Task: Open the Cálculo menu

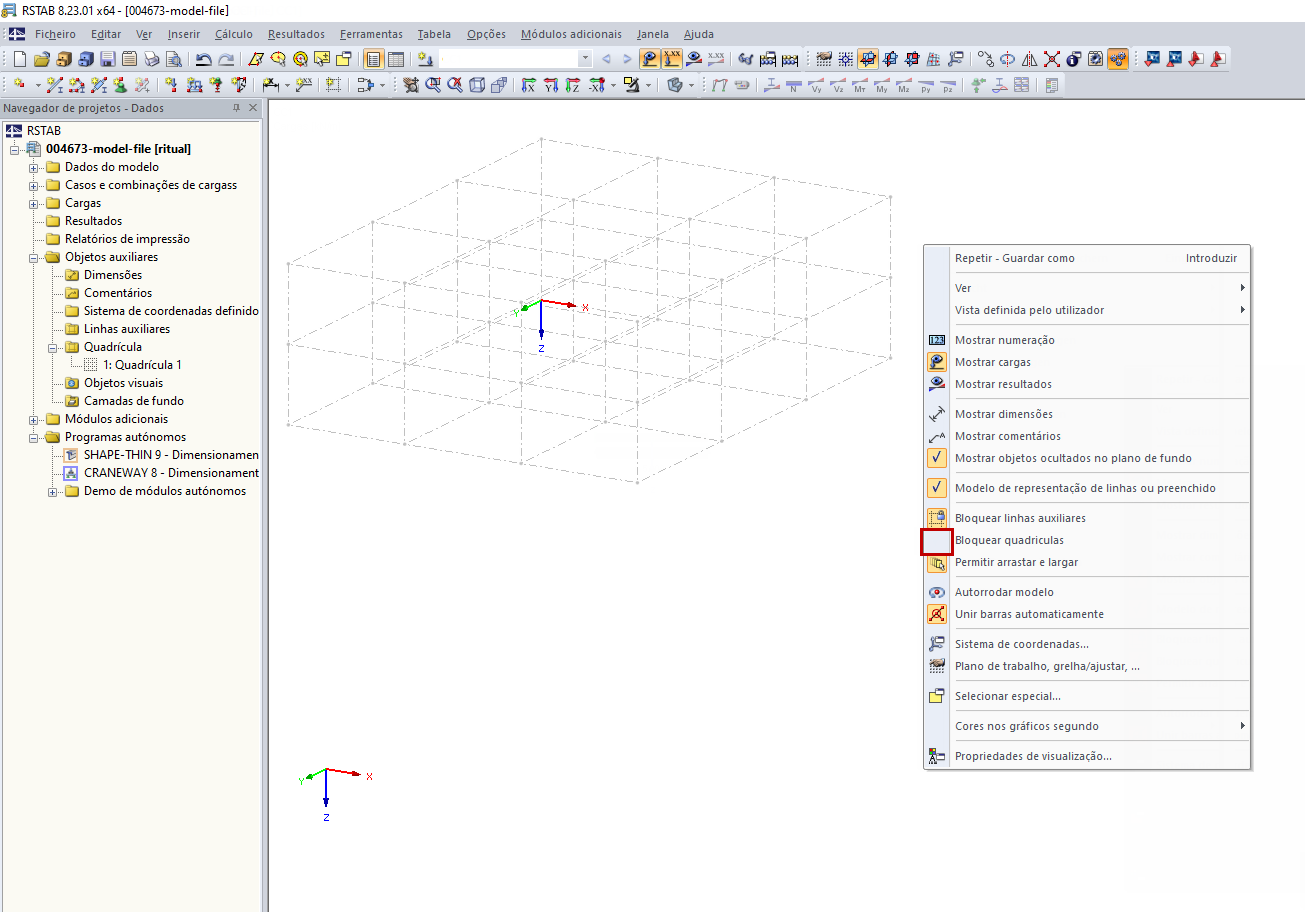Action: 234,34
